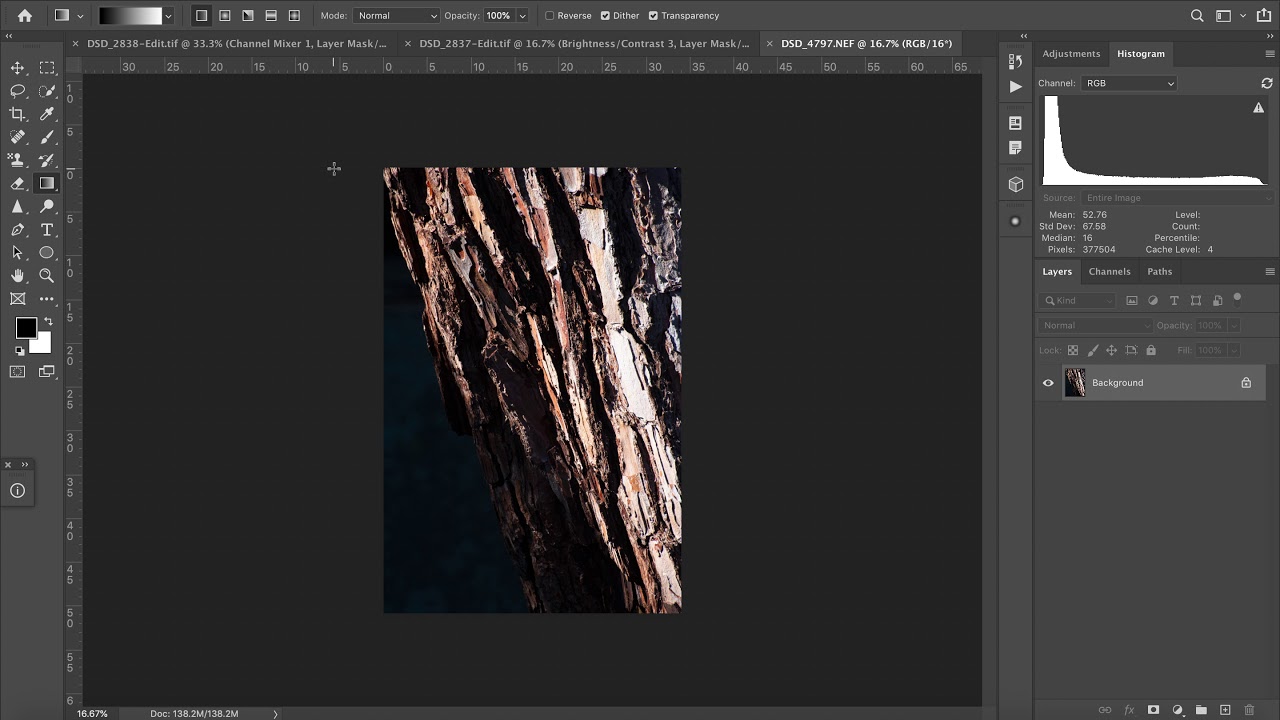The image size is (1280, 720).
Task: Open the layer filter Kind dropdown
Action: coord(1078,300)
